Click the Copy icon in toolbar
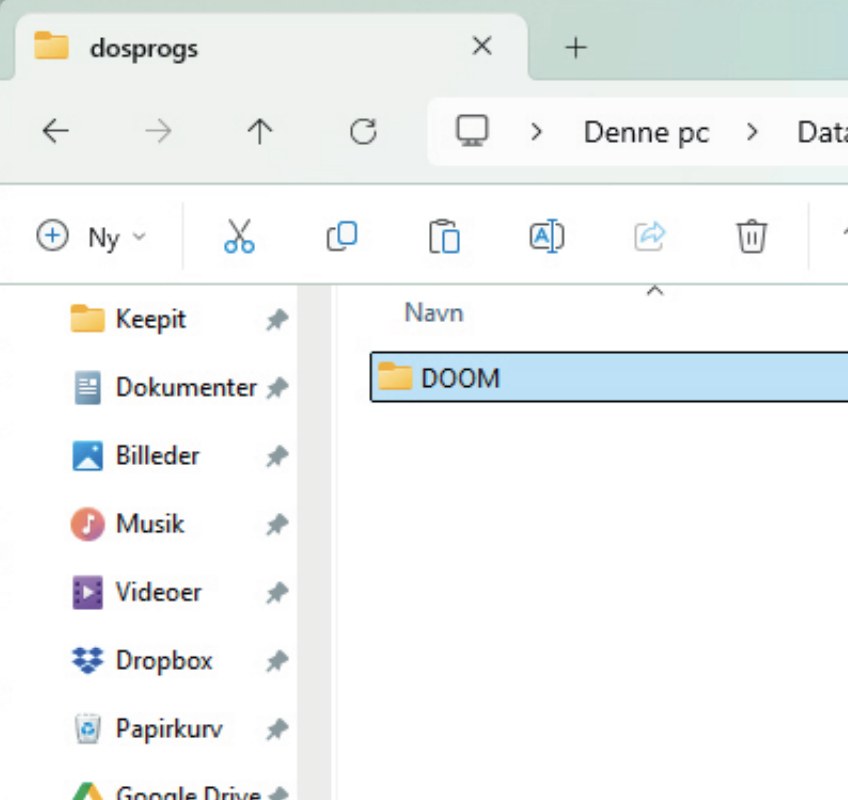848x800 pixels. pos(341,237)
